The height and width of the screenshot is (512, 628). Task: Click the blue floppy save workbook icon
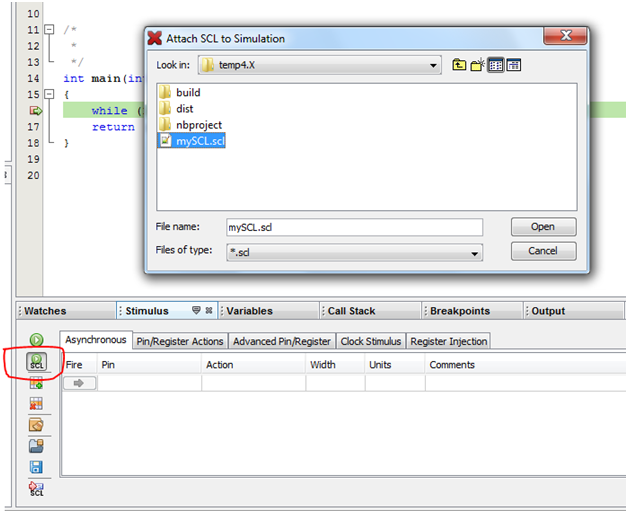point(36,467)
